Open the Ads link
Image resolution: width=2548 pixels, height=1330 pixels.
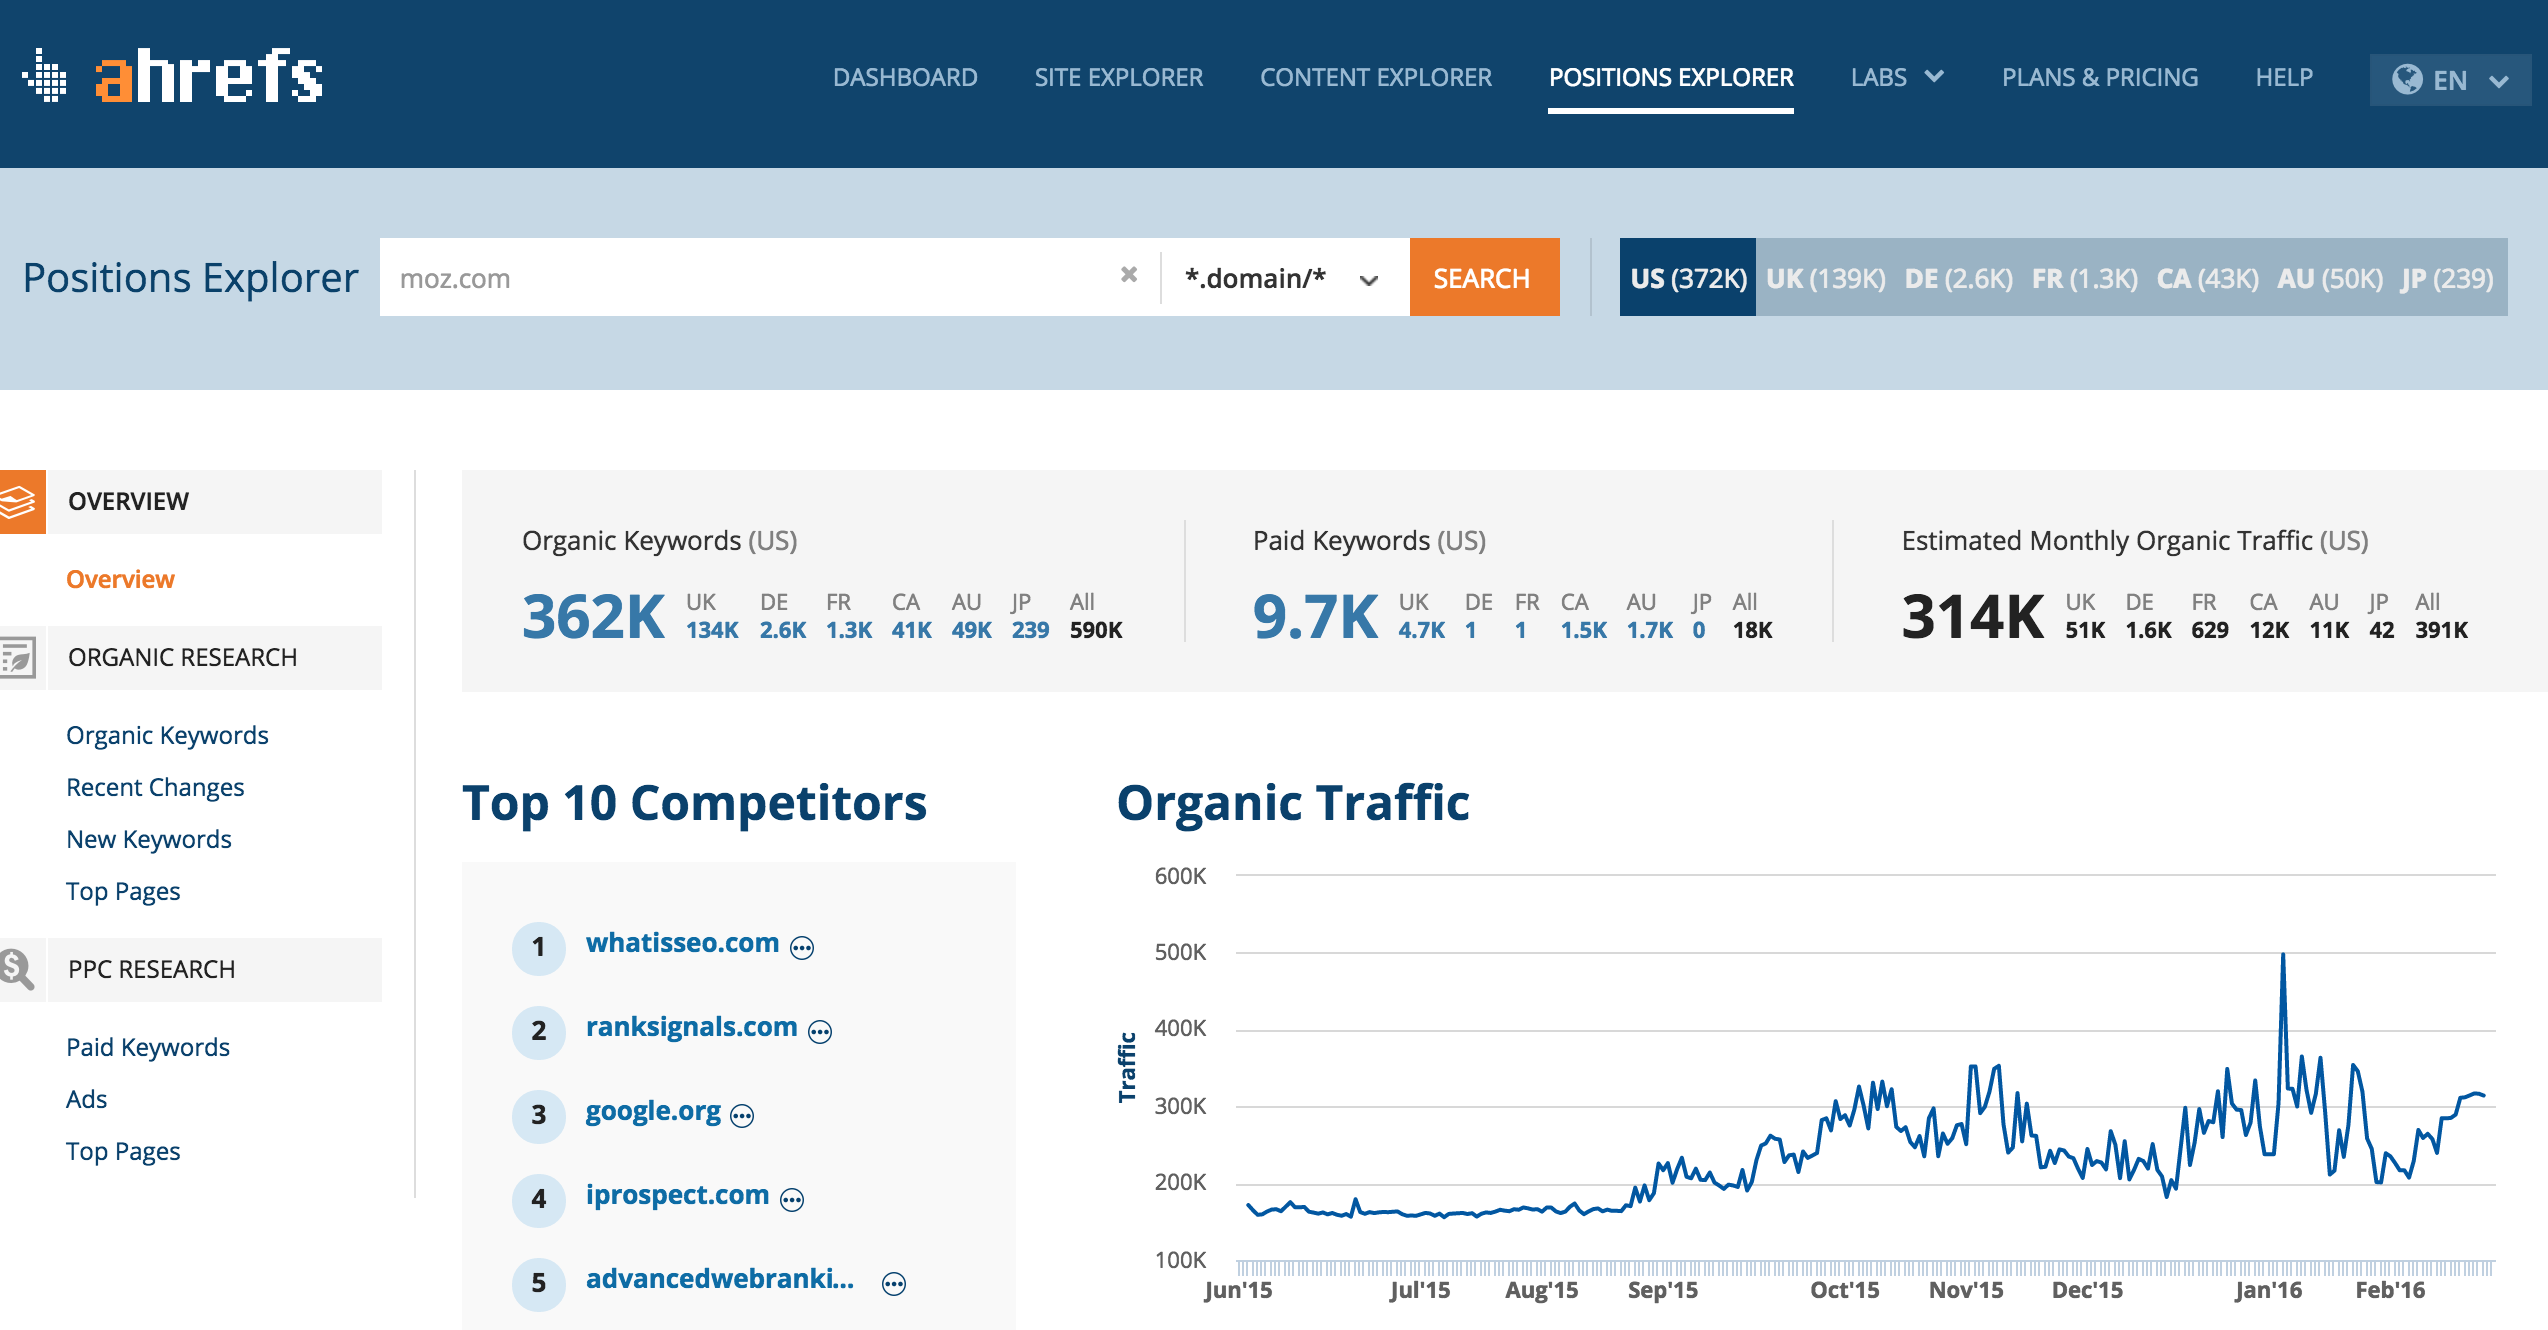86,1099
